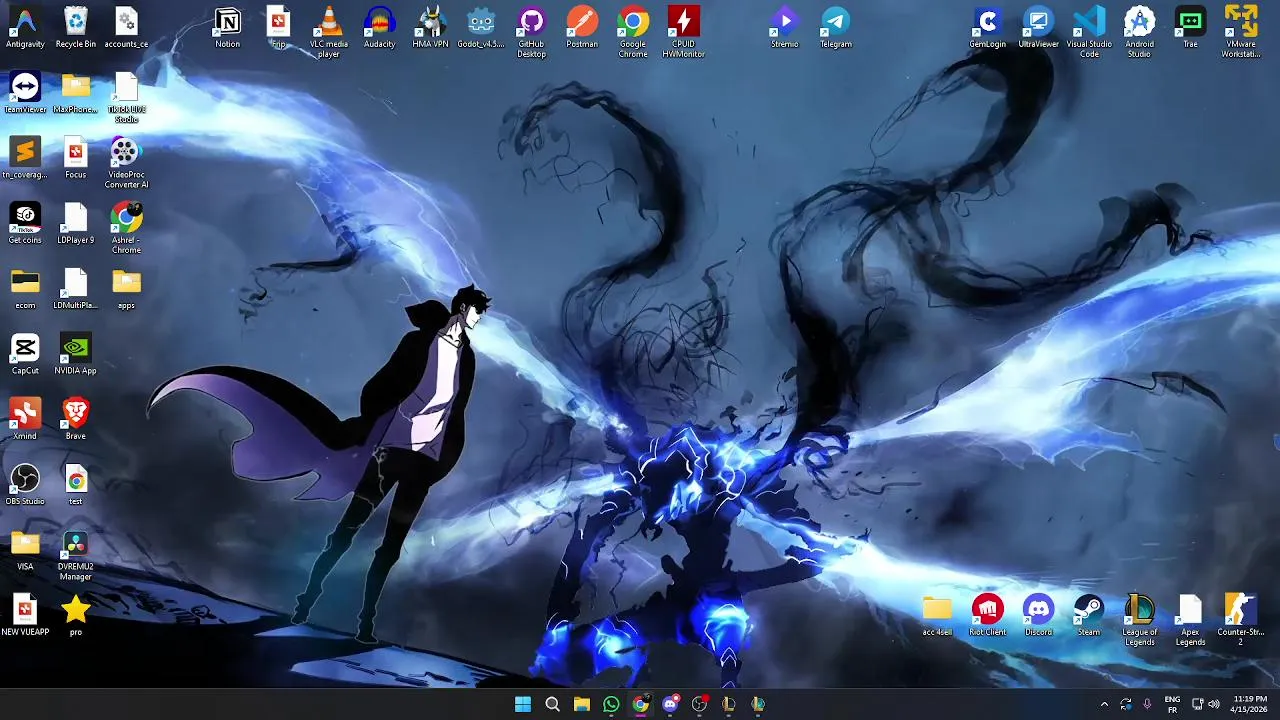Launch CapCut
Image resolution: width=1280 pixels, height=720 pixels.
pyautogui.click(x=25, y=354)
